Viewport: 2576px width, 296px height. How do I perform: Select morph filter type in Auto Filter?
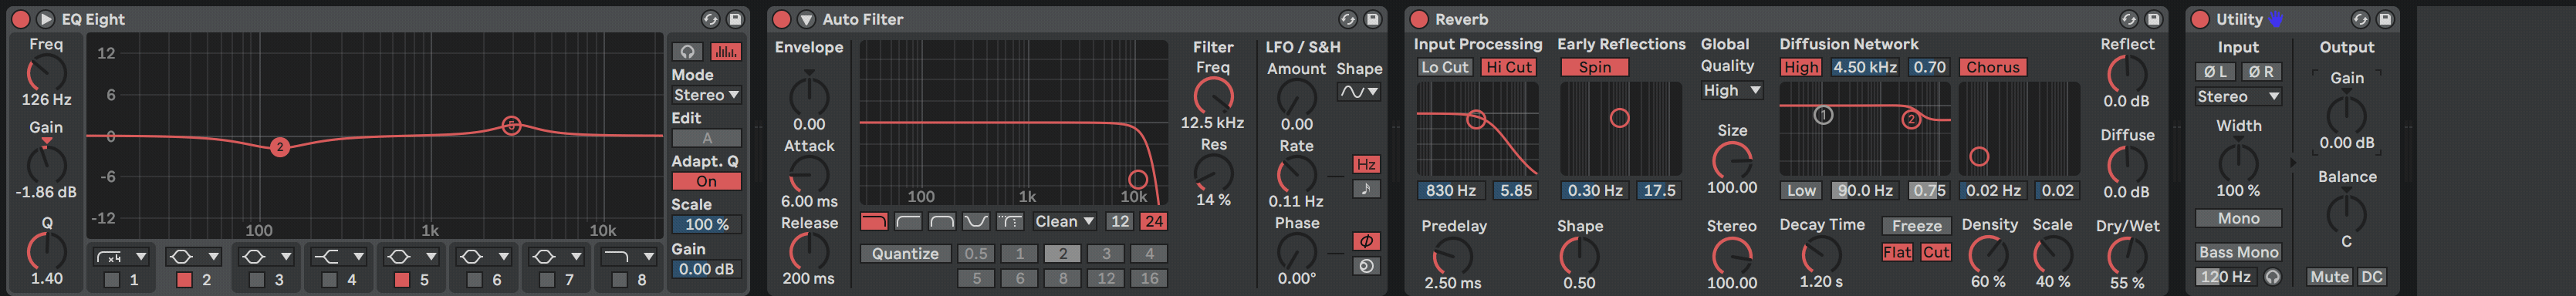click(x=1010, y=221)
